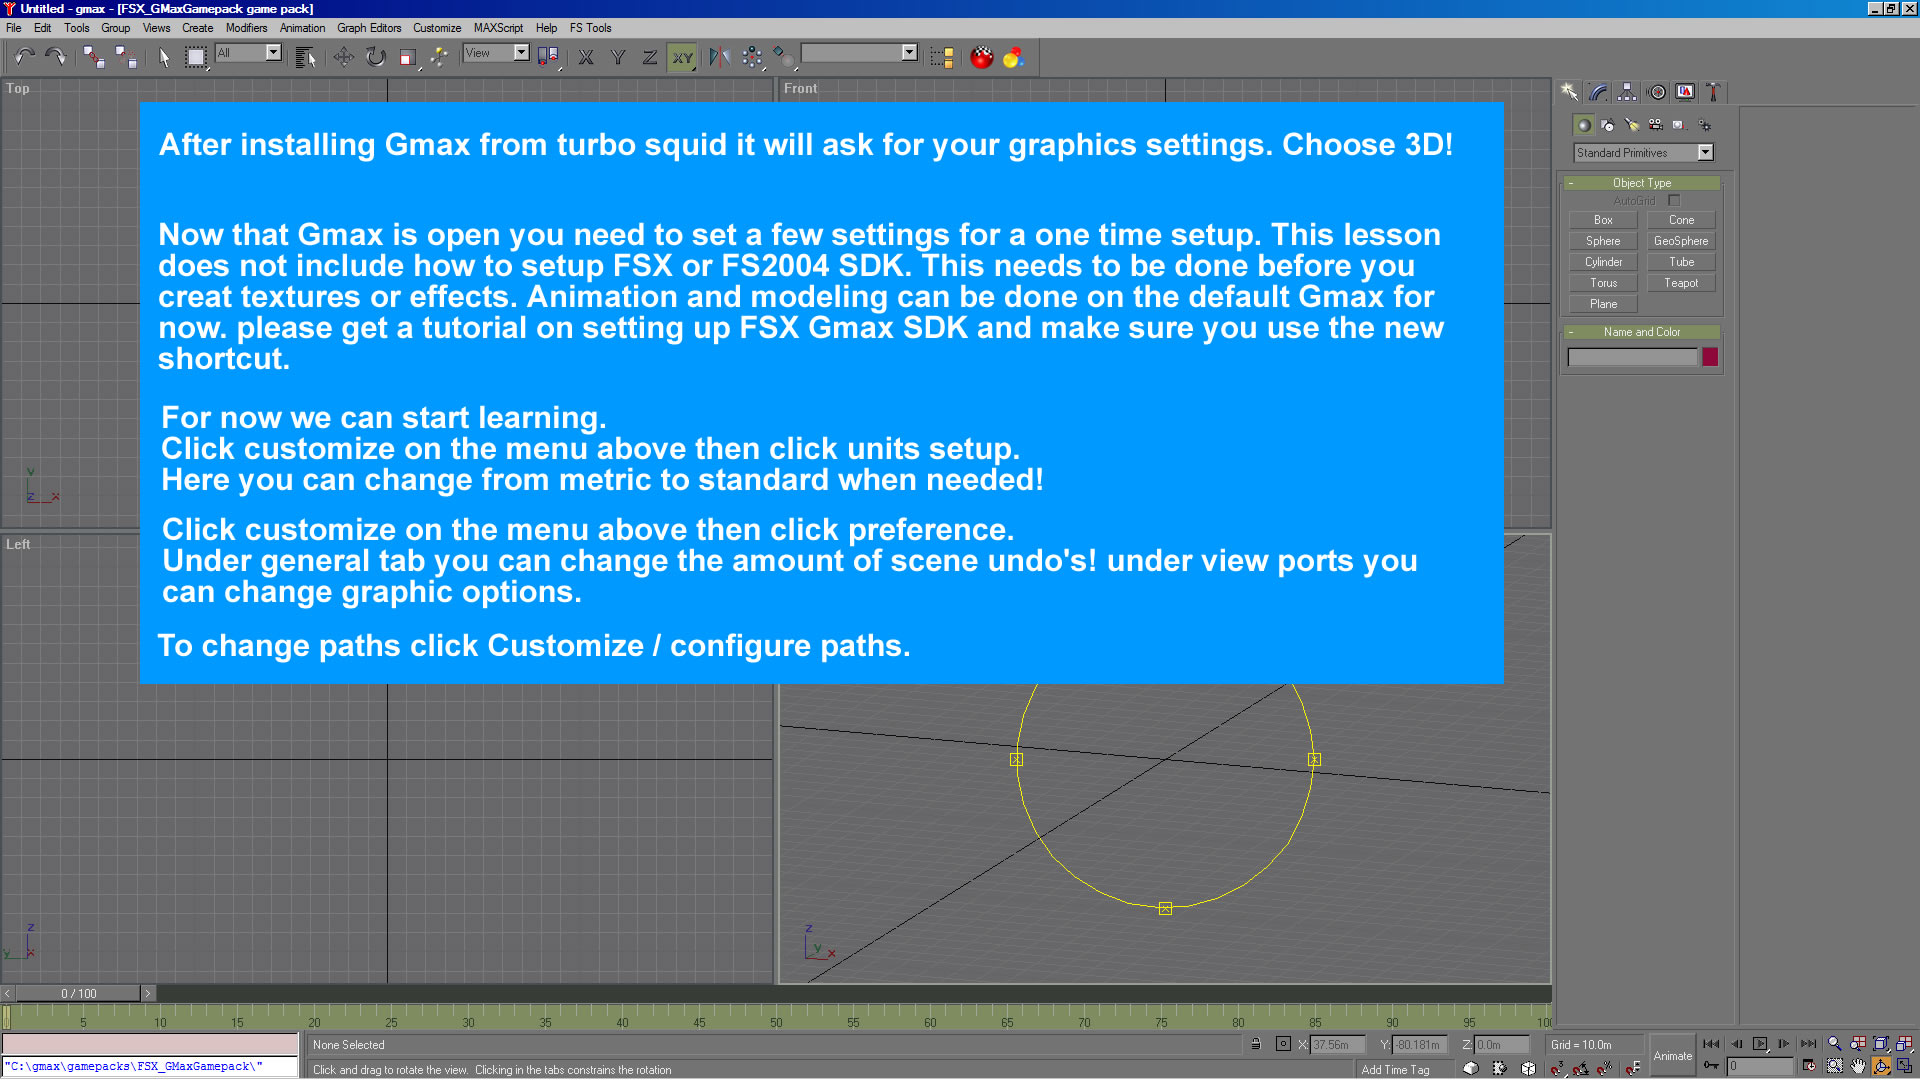Screen dimensions: 1920x1080
Task: Switch to the Lights creation category
Action: 1632,125
